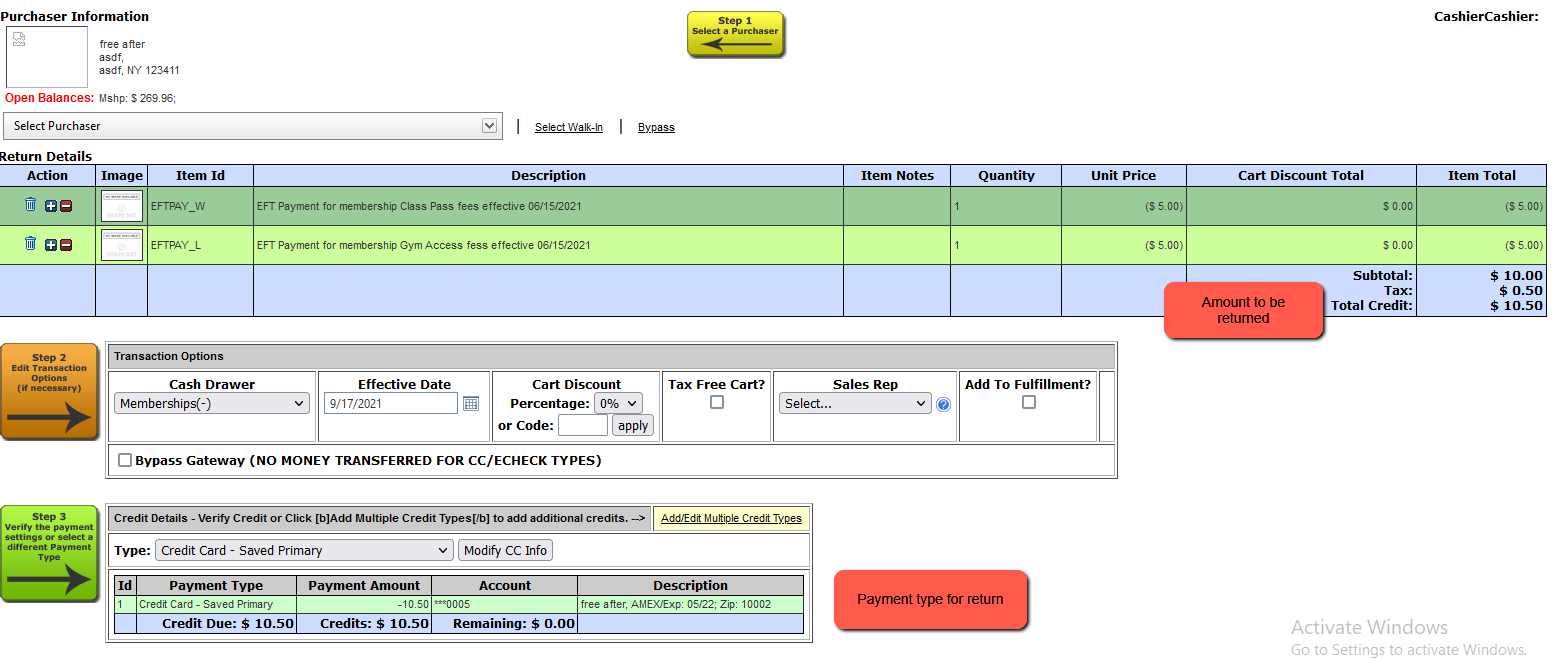This screenshot has height=659, width=1558.
Task: Increase quantity of EFTPAY_W item with plus icon
Action: pos(51,206)
